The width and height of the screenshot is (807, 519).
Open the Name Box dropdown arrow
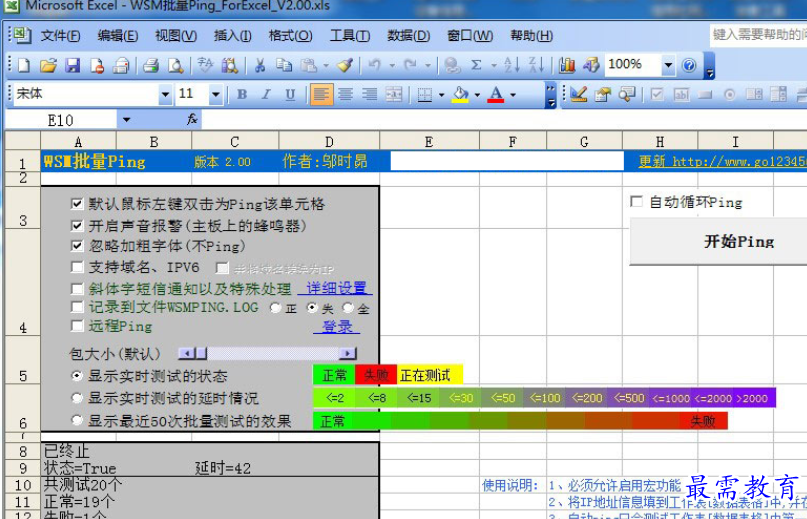pyautogui.click(x=126, y=120)
